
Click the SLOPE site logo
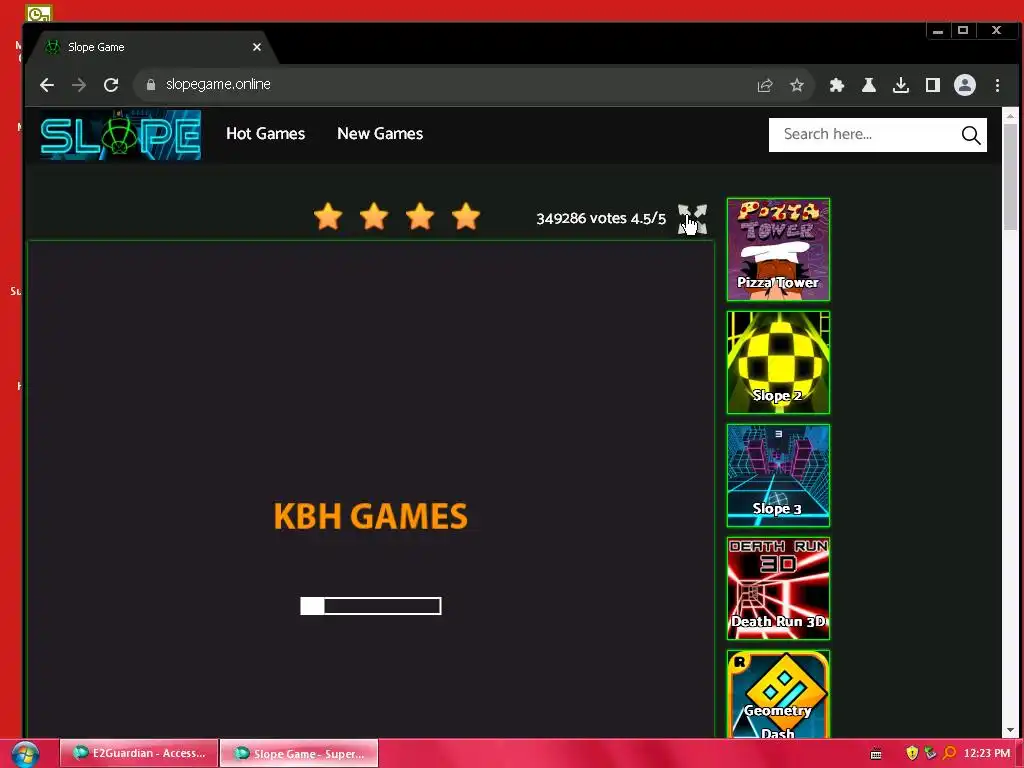(121, 135)
